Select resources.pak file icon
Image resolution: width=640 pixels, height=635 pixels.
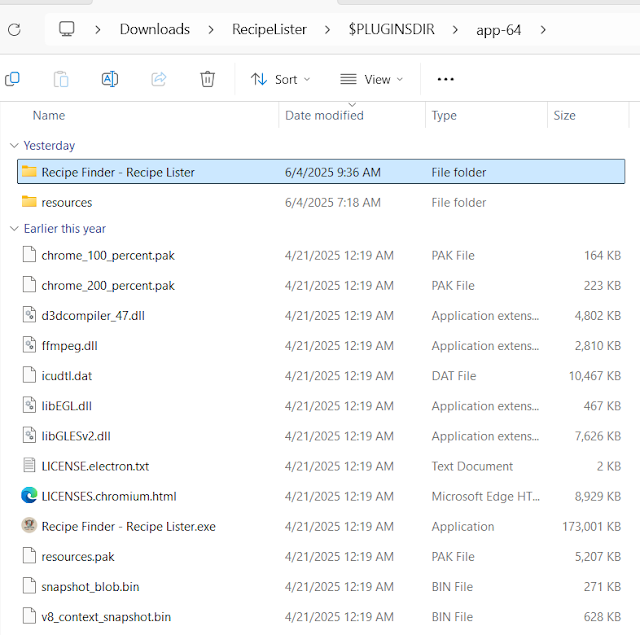(x=29, y=556)
